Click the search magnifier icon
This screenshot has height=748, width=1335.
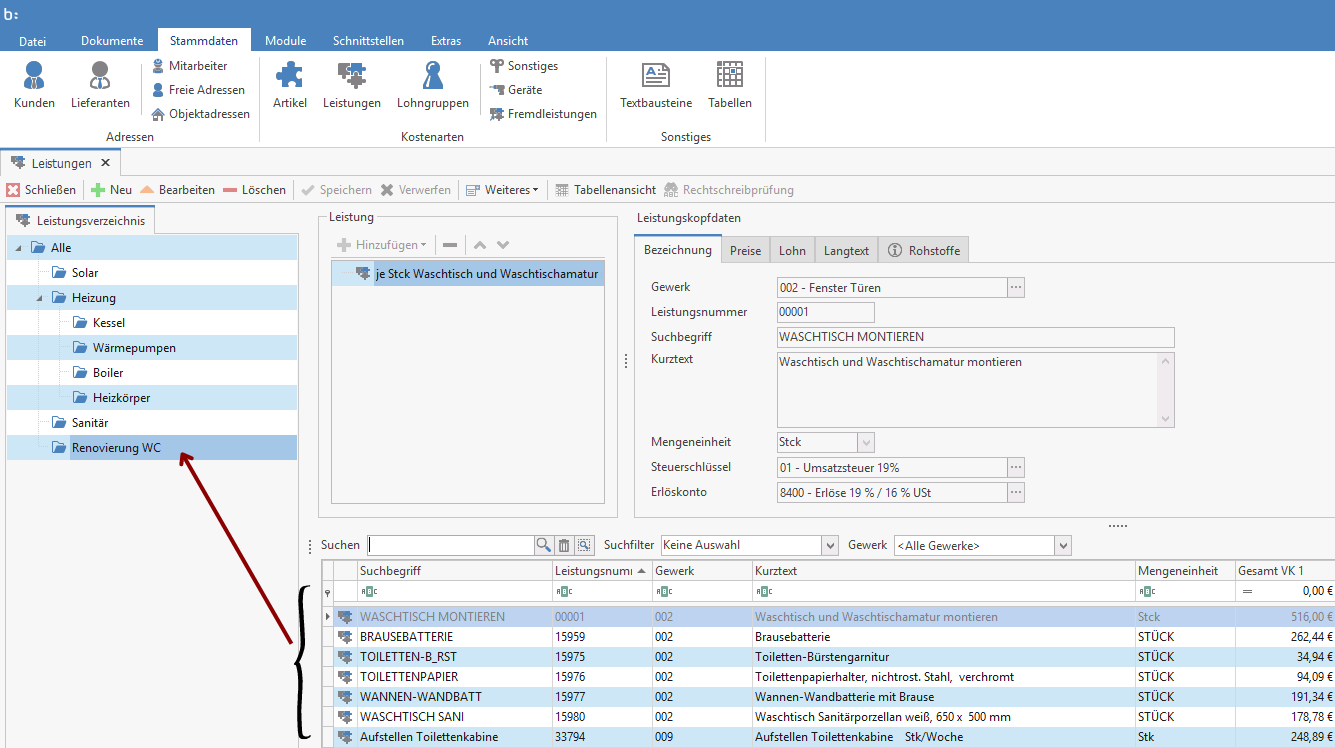pos(543,545)
